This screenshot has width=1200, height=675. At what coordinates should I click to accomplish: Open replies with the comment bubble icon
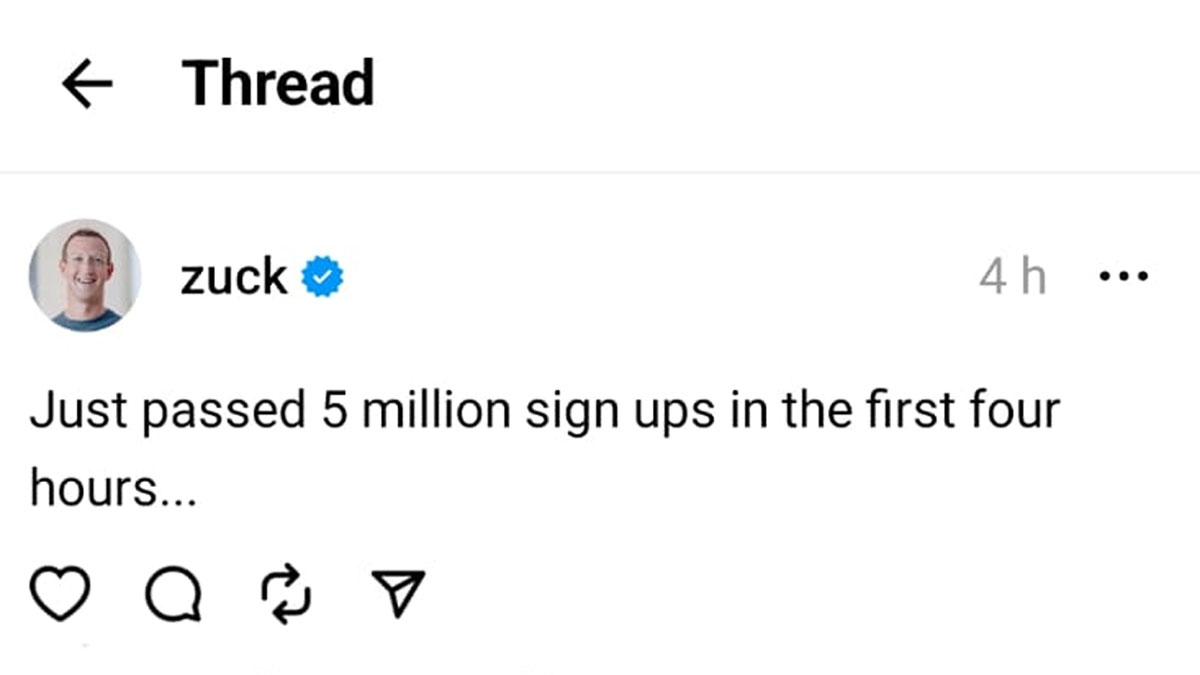[x=173, y=597]
